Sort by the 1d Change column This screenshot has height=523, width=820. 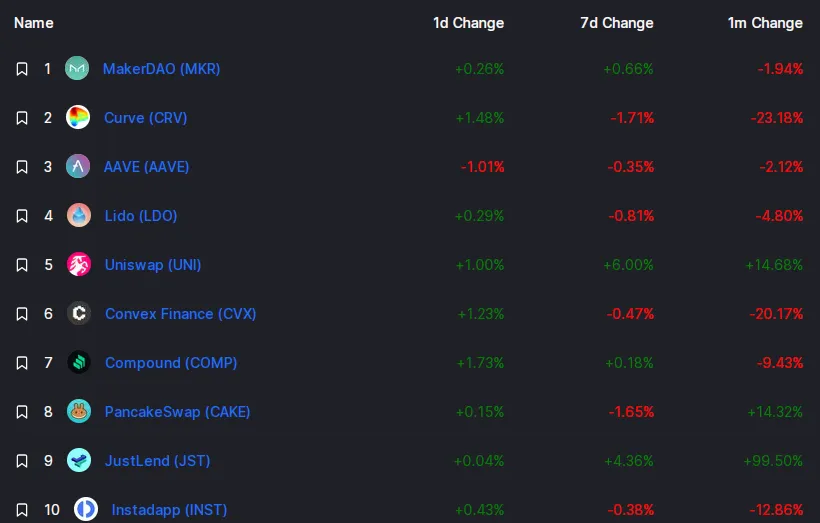tap(469, 23)
